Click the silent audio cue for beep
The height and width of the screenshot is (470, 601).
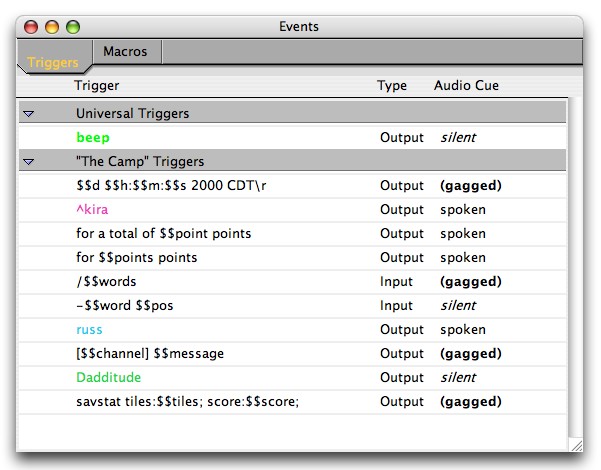(458, 138)
